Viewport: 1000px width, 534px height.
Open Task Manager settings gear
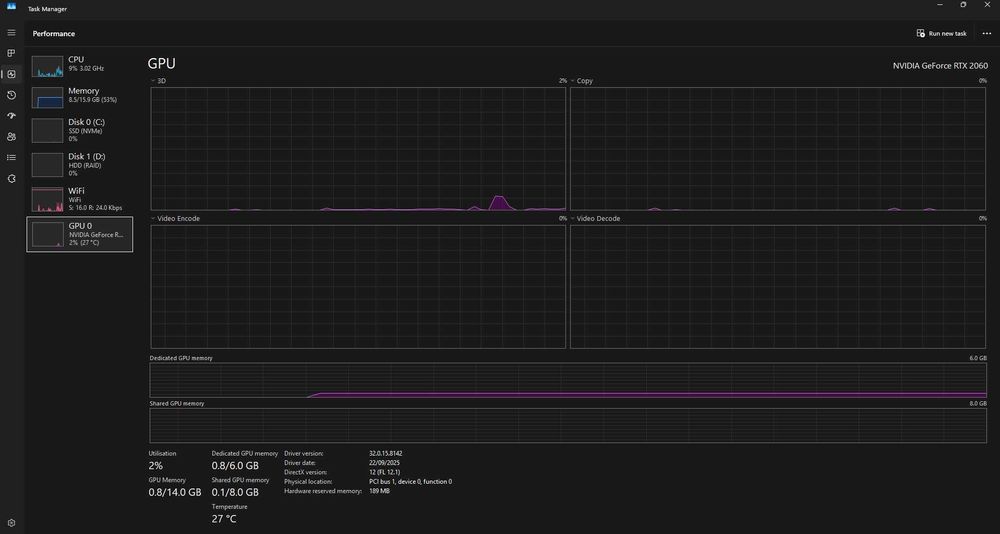click(11, 523)
